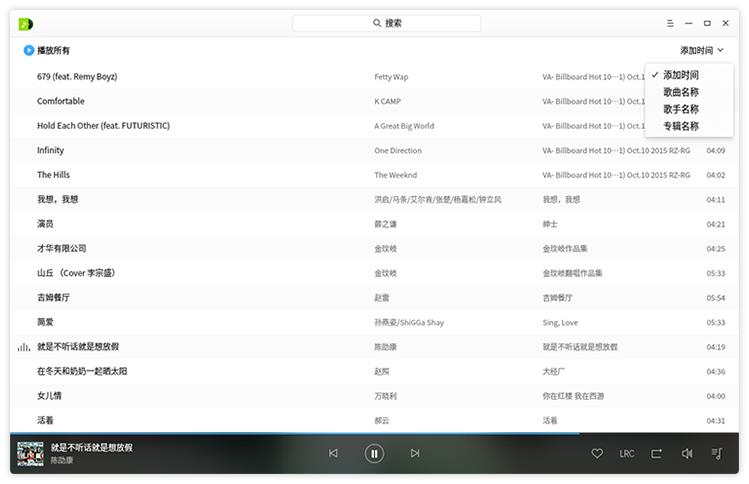This screenshot has height=484, width=749.
Task: Change the repeat play mode
Action: (x=657, y=453)
